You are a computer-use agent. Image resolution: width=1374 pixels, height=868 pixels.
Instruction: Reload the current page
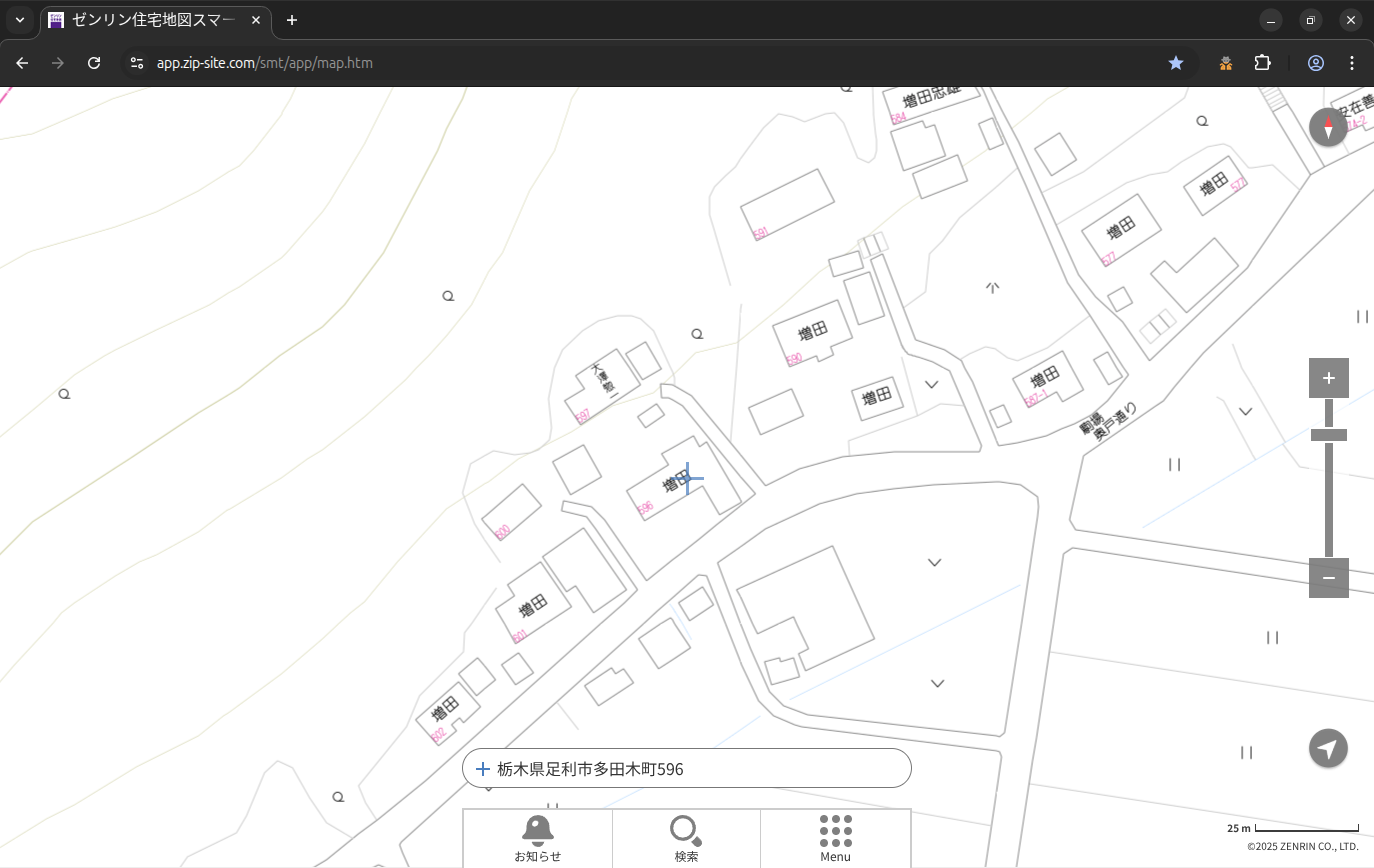(x=94, y=63)
